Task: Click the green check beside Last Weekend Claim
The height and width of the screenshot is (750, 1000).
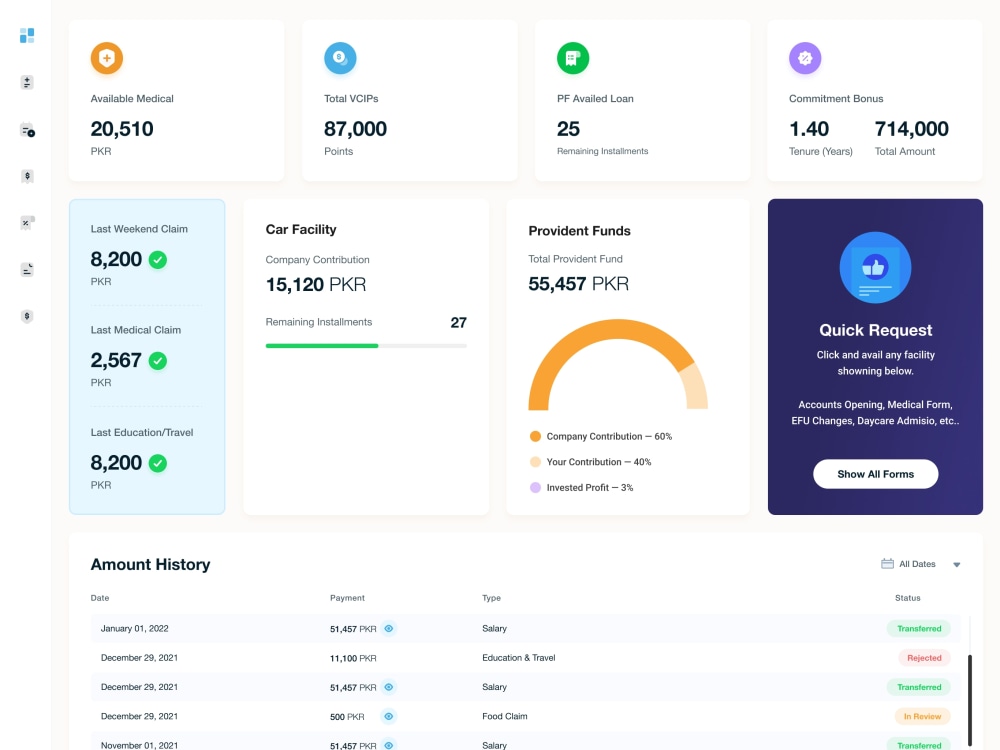Action: pyautogui.click(x=158, y=260)
